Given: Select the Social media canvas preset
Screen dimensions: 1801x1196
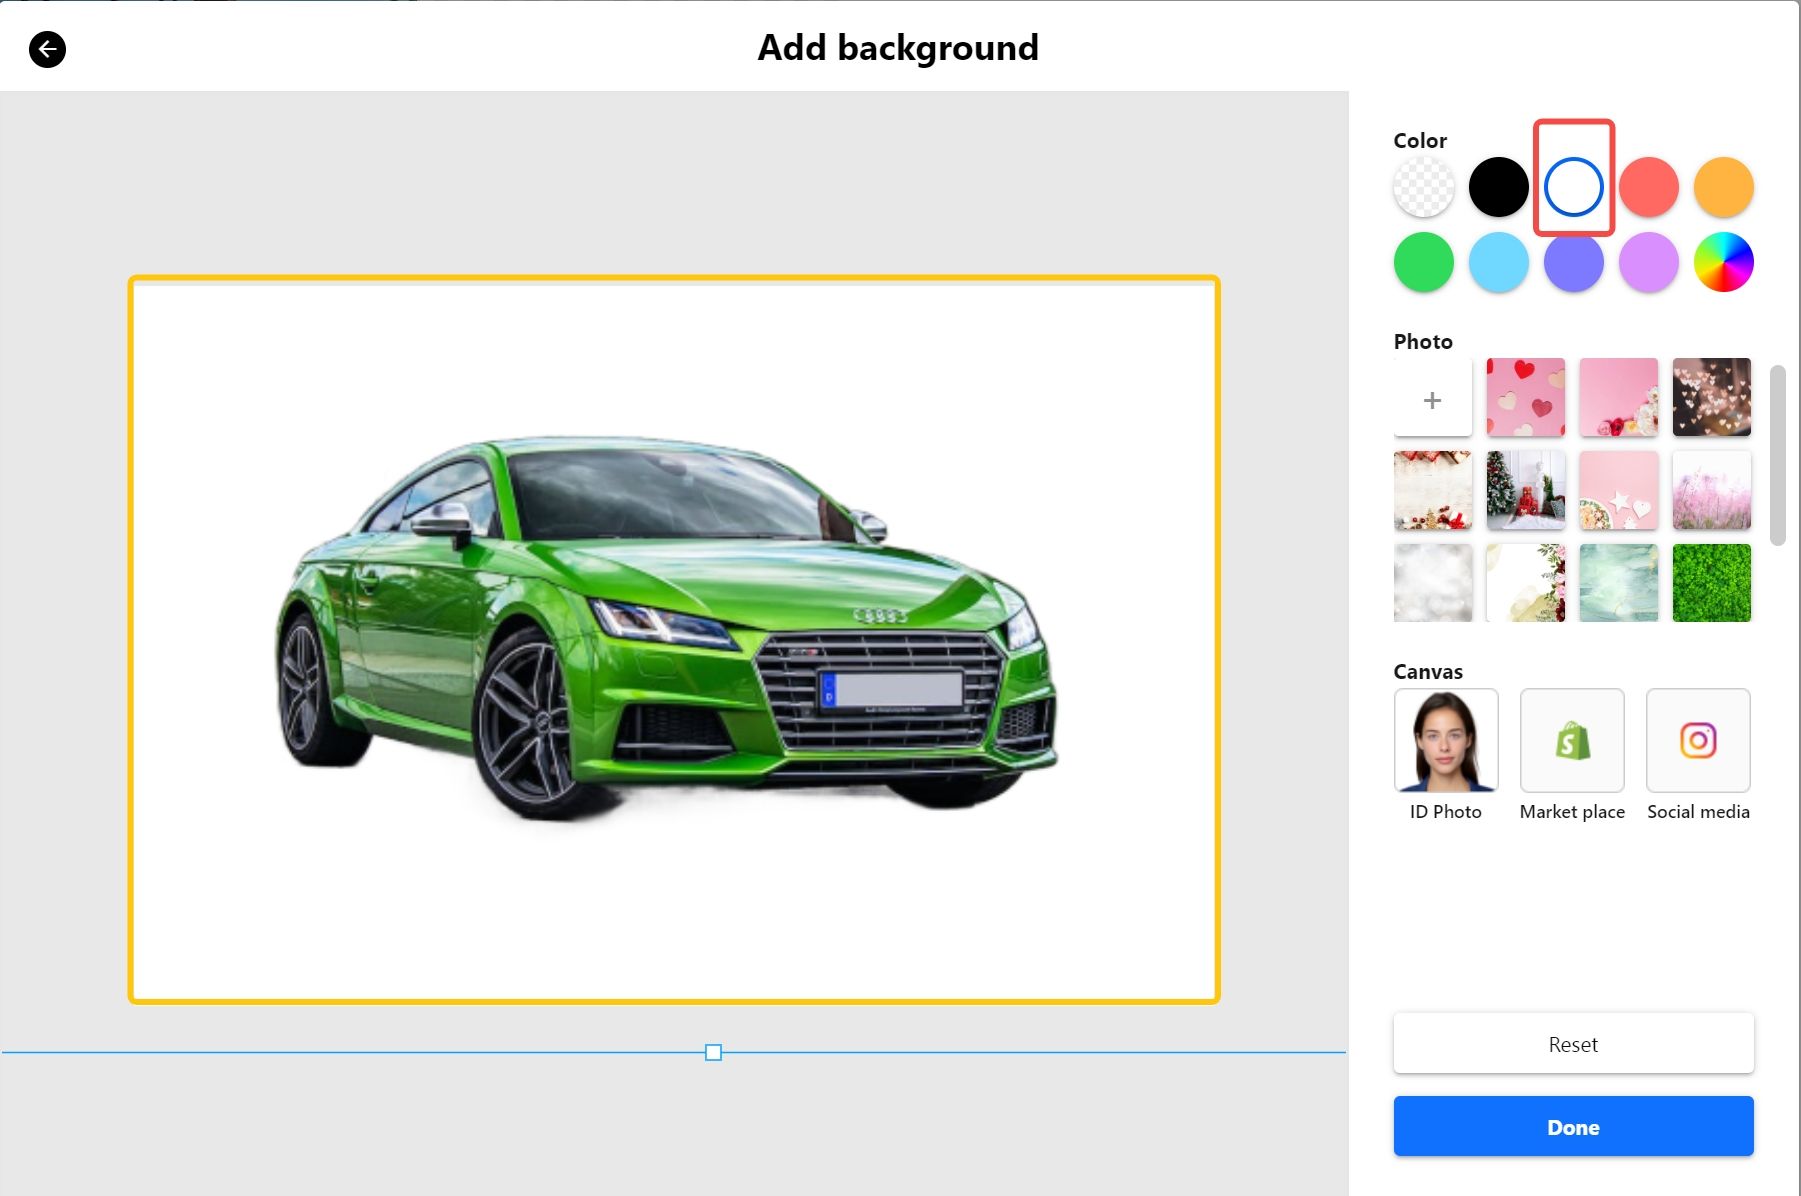Looking at the screenshot, I should (1697, 740).
